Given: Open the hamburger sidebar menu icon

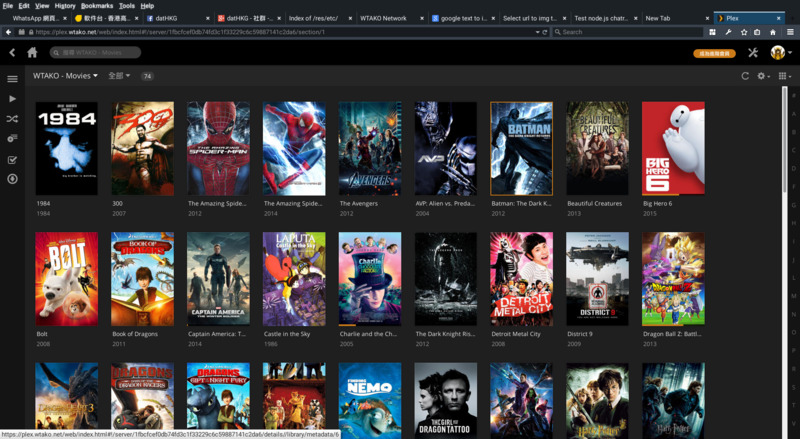Looking at the screenshot, I should coord(12,79).
